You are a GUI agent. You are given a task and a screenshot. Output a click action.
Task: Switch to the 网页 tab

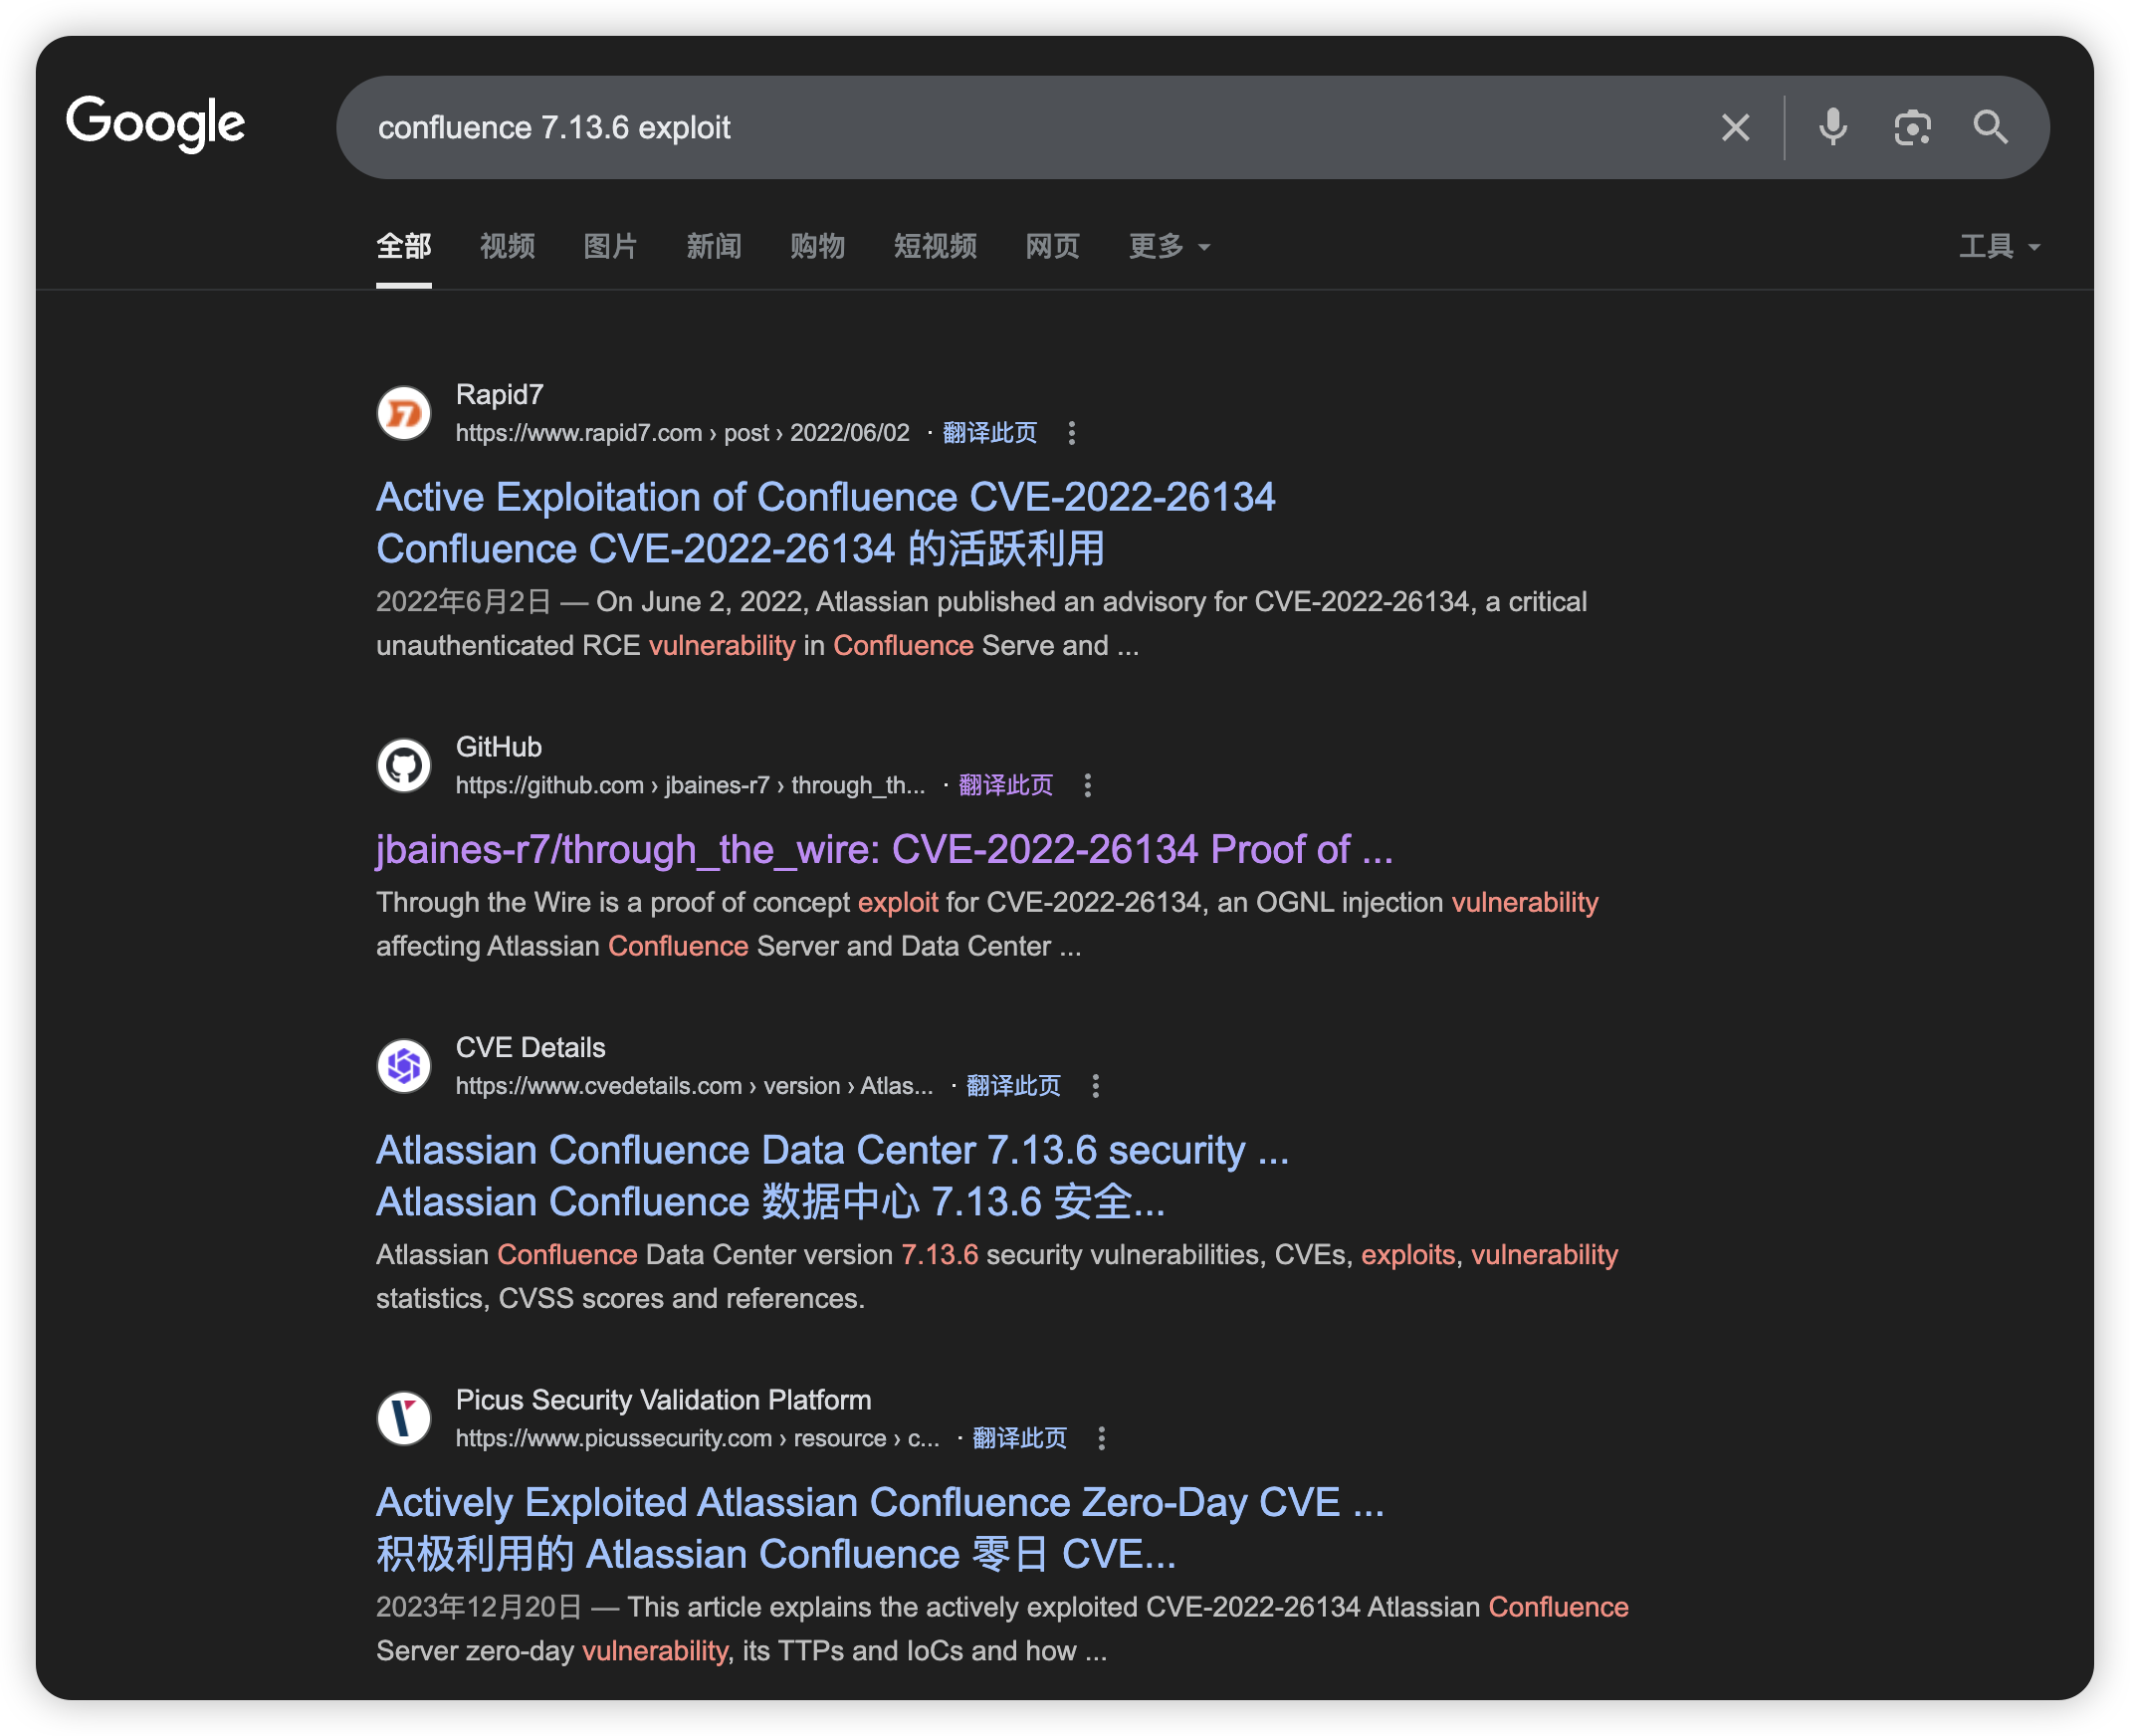[1053, 246]
